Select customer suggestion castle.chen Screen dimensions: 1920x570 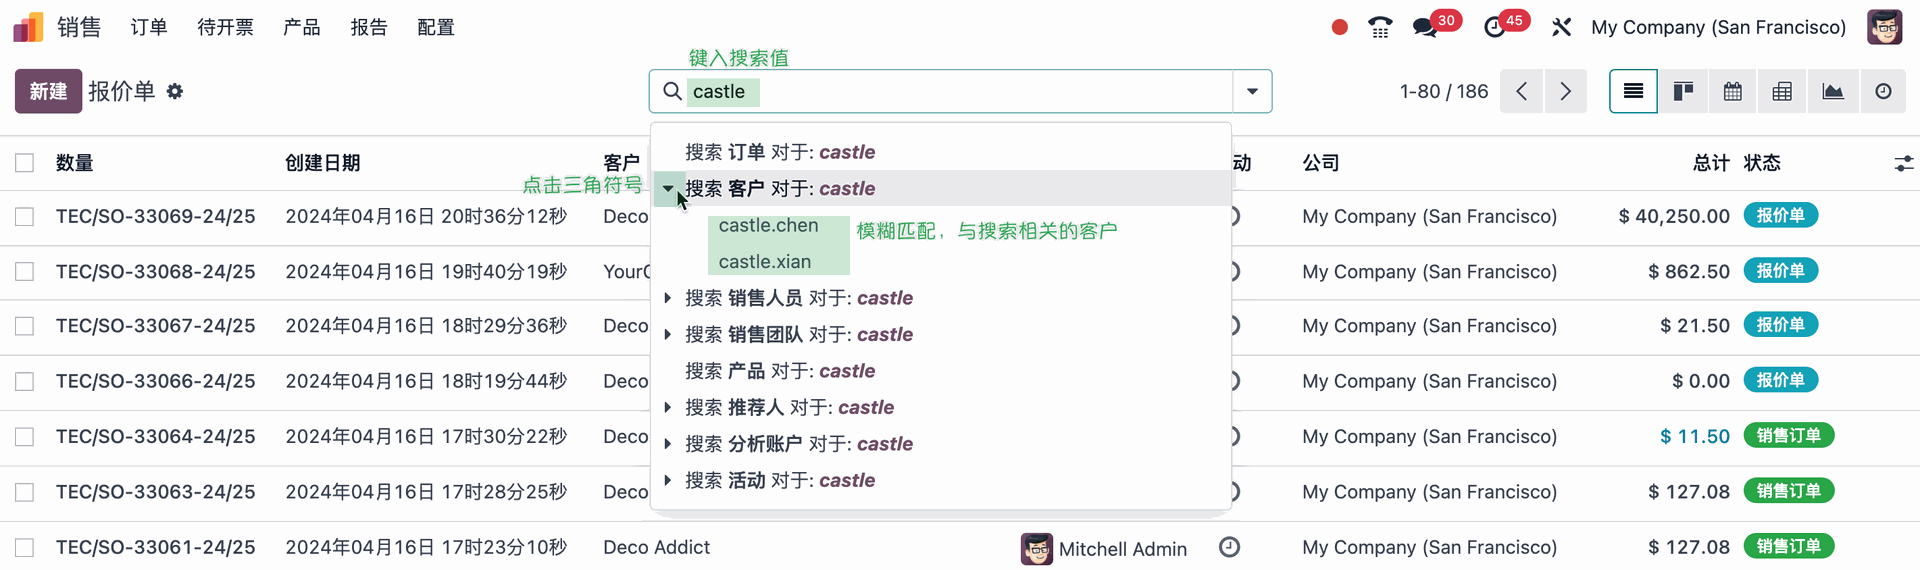pyautogui.click(x=768, y=226)
